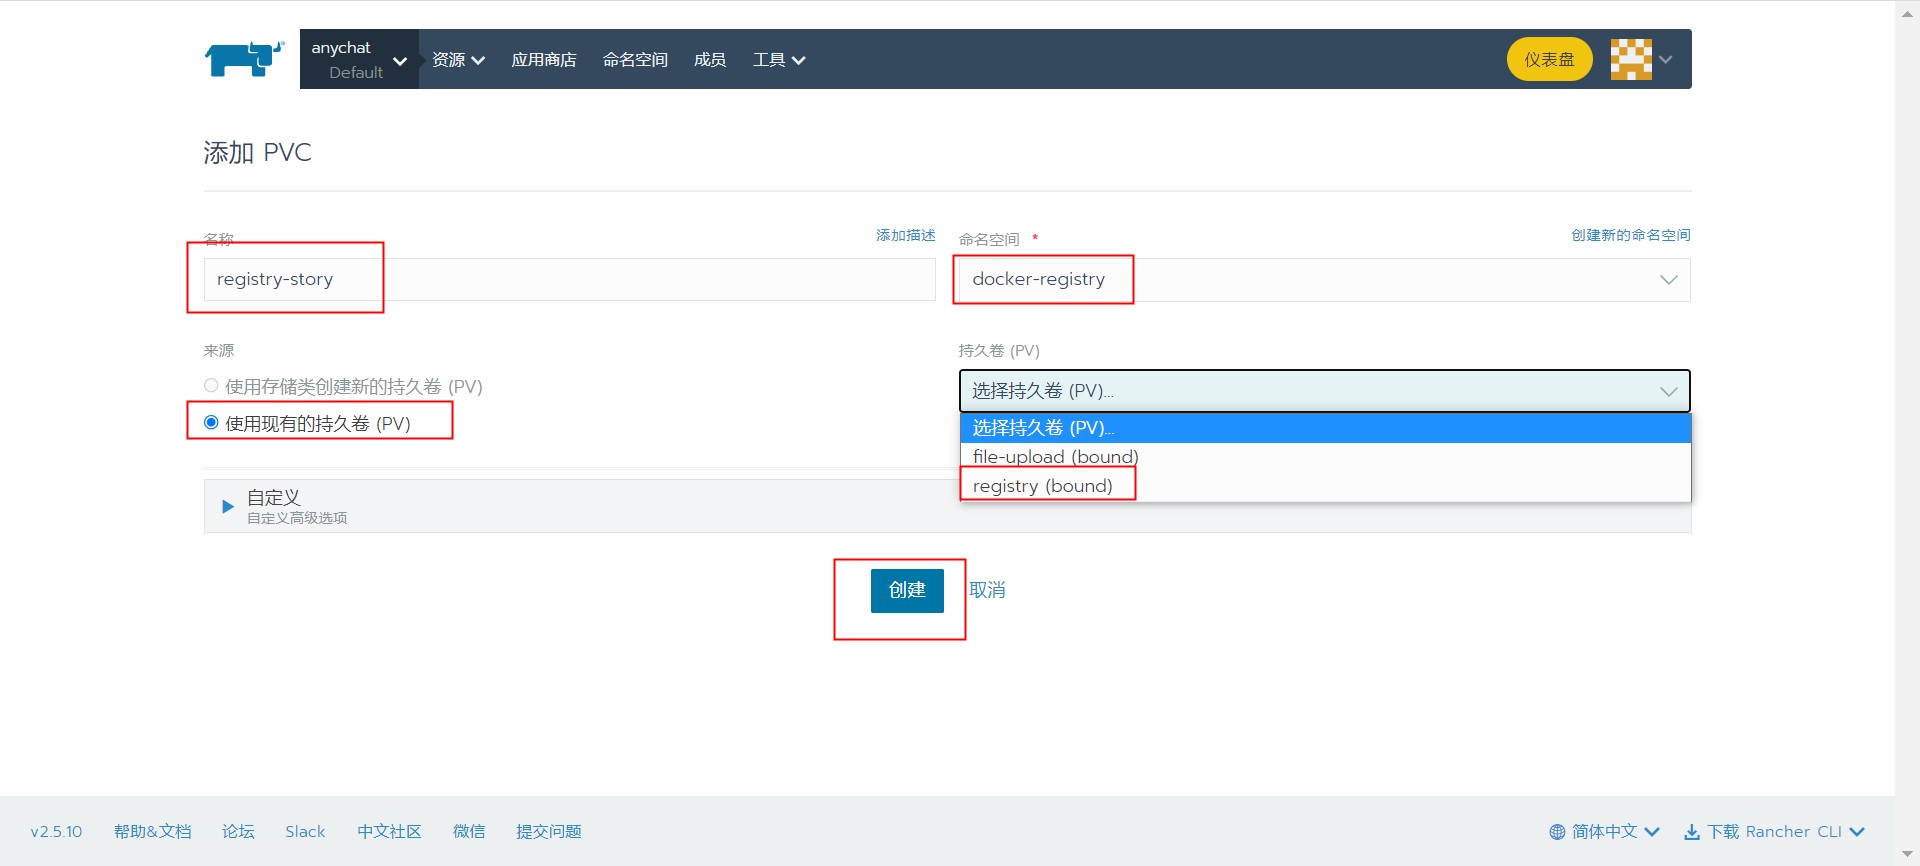Go to 命名空间 in the navbar
The image size is (1920, 866).
coord(635,60)
